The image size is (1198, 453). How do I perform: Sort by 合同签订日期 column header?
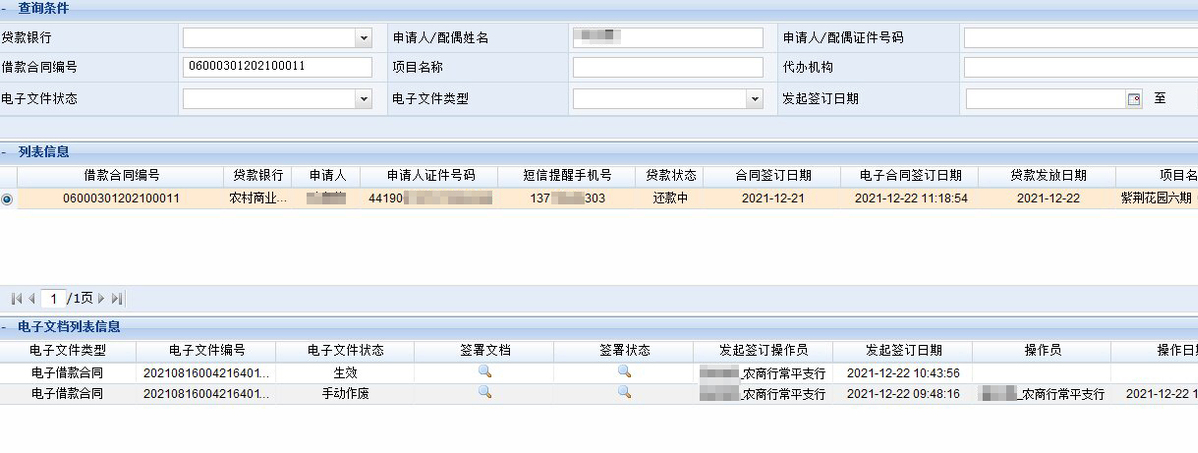773,176
